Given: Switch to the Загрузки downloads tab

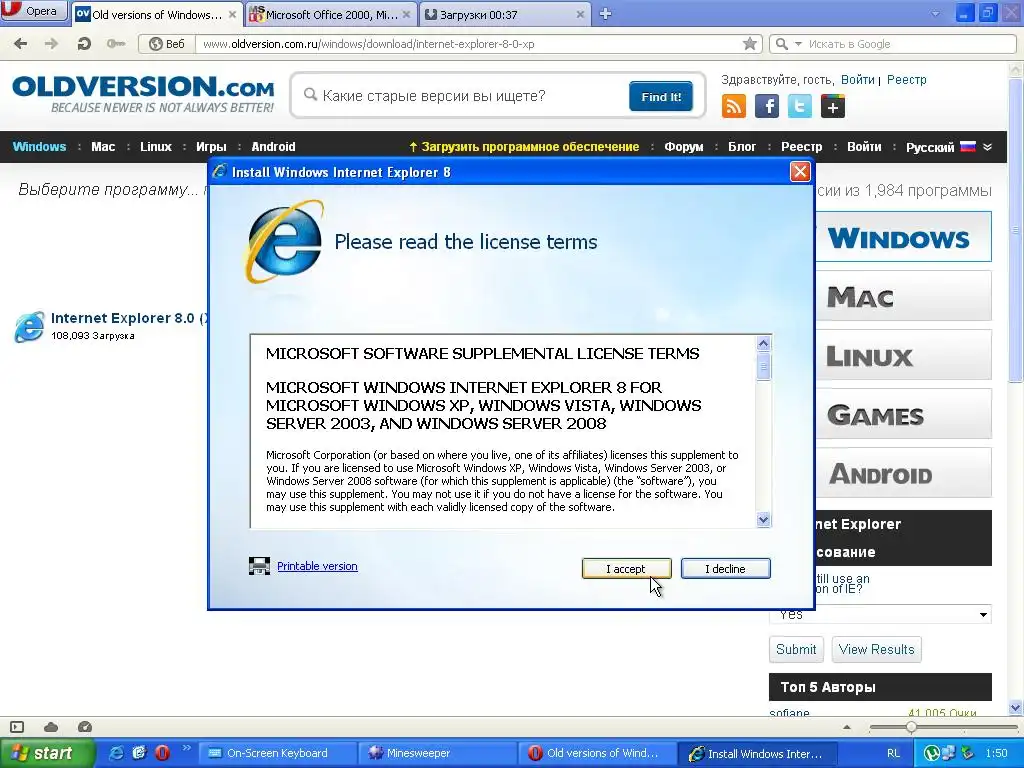Looking at the screenshot, I should coord(504,14).
